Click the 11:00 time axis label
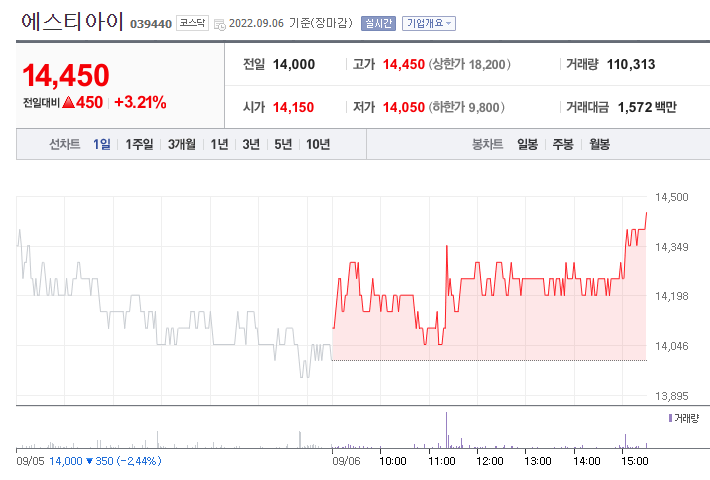 [x=441, y=461]
